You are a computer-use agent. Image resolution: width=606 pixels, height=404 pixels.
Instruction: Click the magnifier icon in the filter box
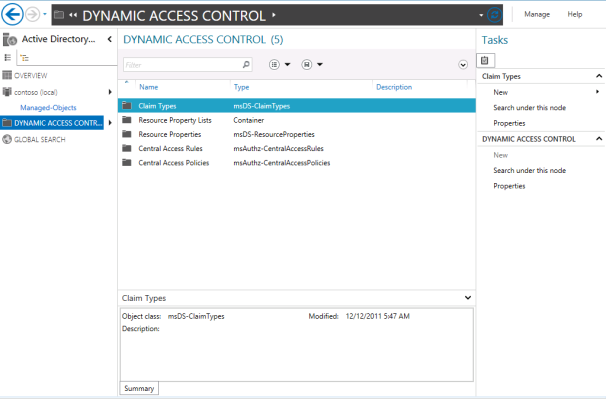point(246,65)
